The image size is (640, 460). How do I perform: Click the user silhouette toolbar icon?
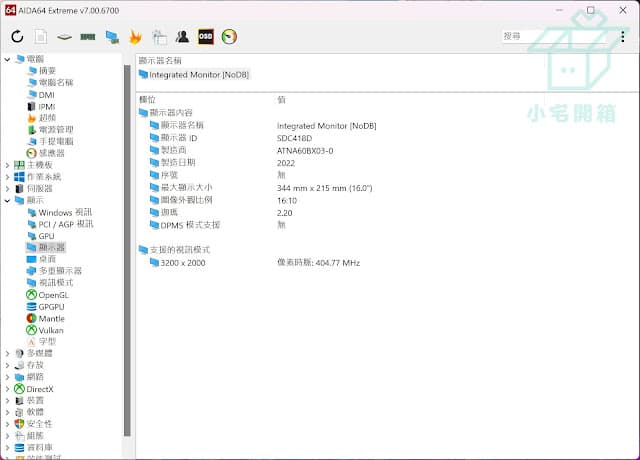(x=182, y=37)
